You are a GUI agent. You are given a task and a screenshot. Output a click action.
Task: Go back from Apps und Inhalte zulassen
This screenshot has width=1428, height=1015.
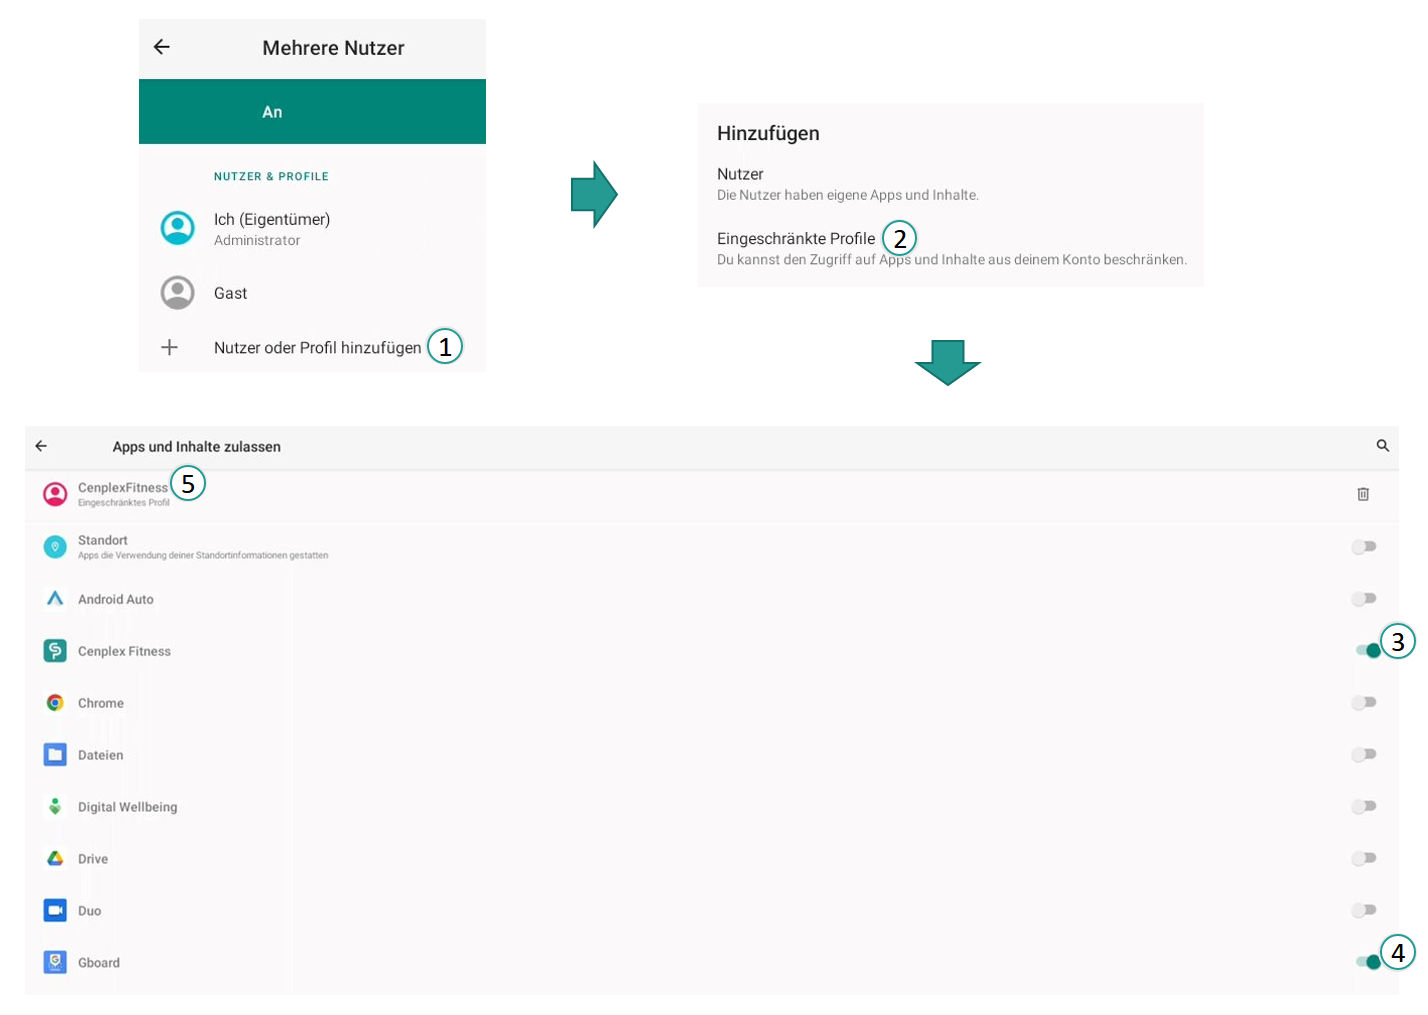tap(41, 446)
